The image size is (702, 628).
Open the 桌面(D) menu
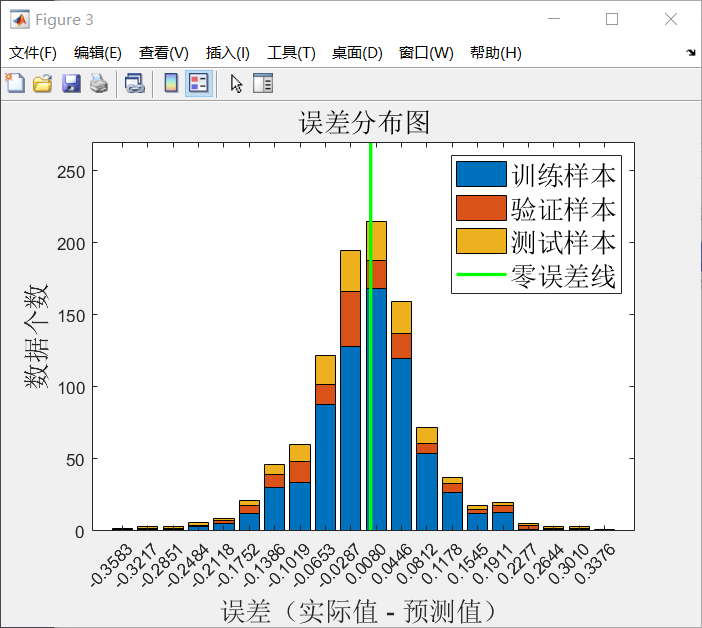pyautogui.click(x=357, y=53)
